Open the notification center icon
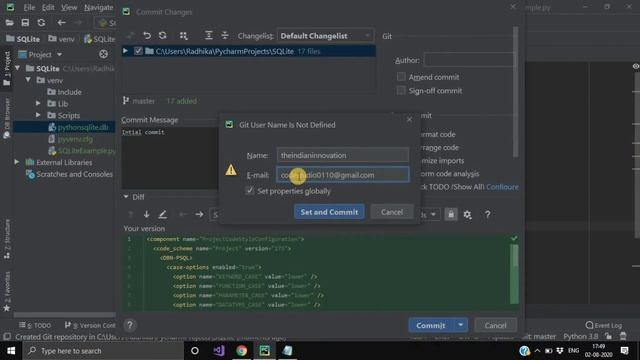 (624, 351)
